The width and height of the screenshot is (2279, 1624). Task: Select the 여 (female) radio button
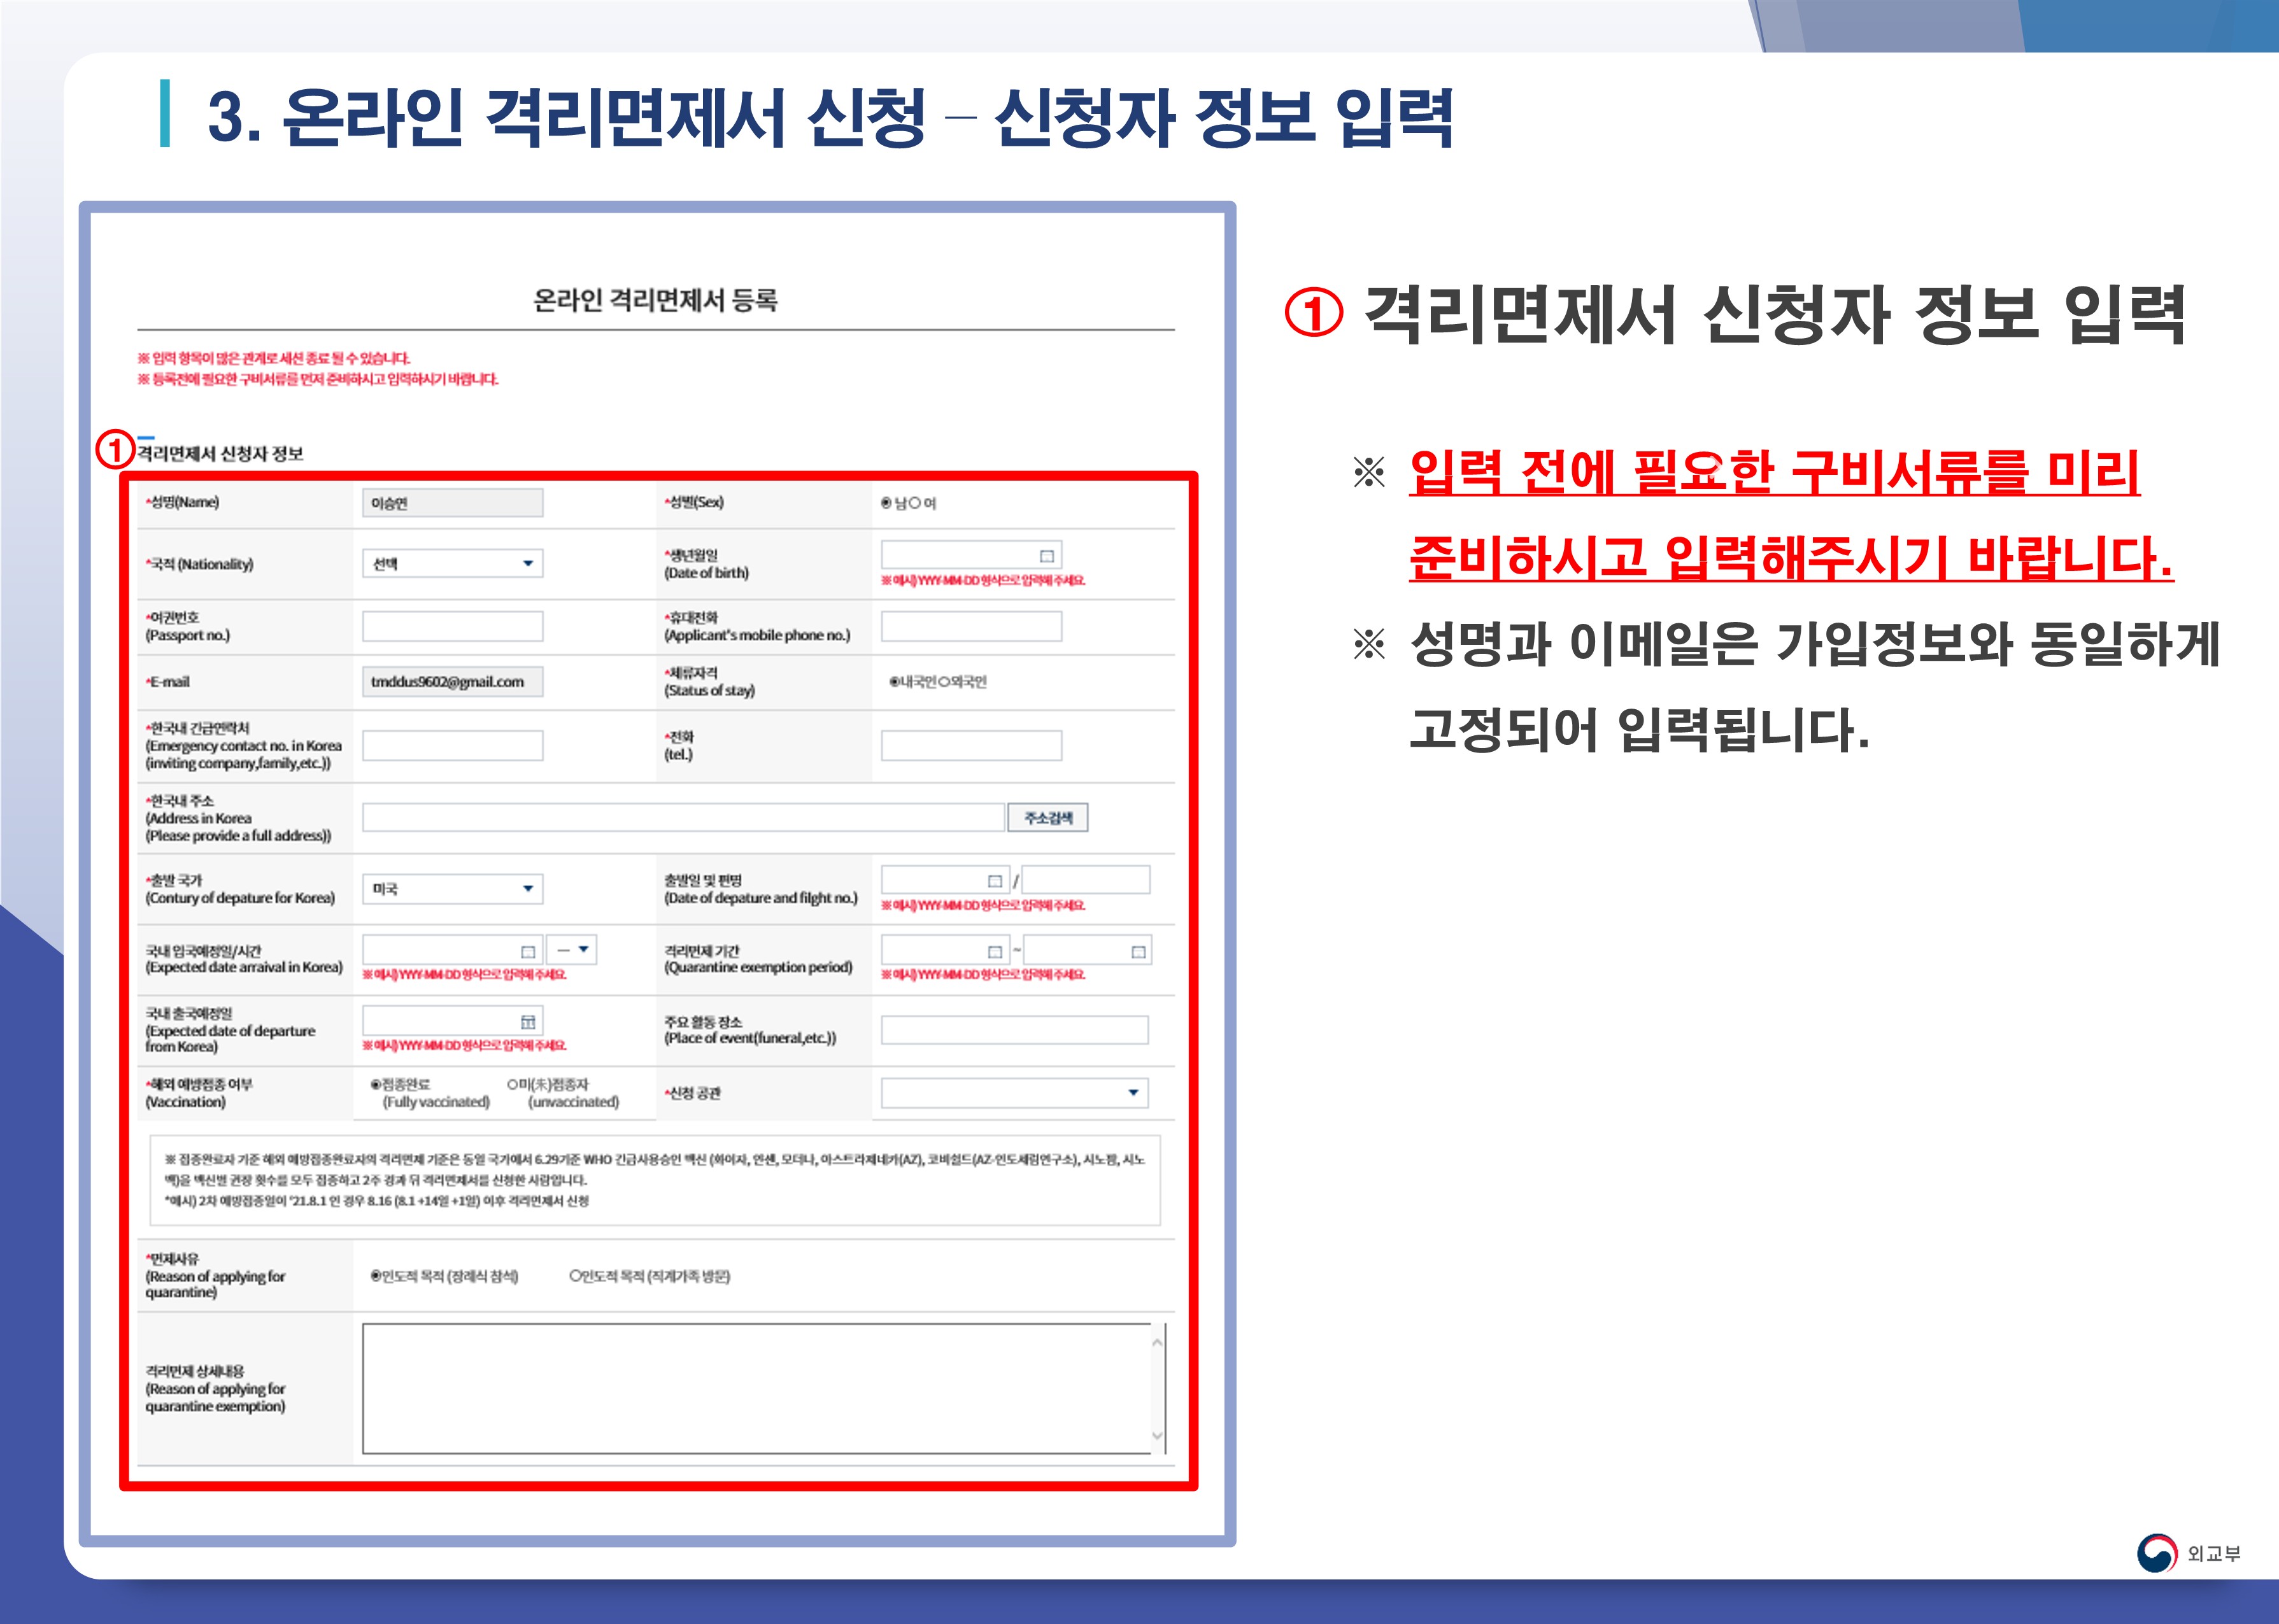coord(914,503)
